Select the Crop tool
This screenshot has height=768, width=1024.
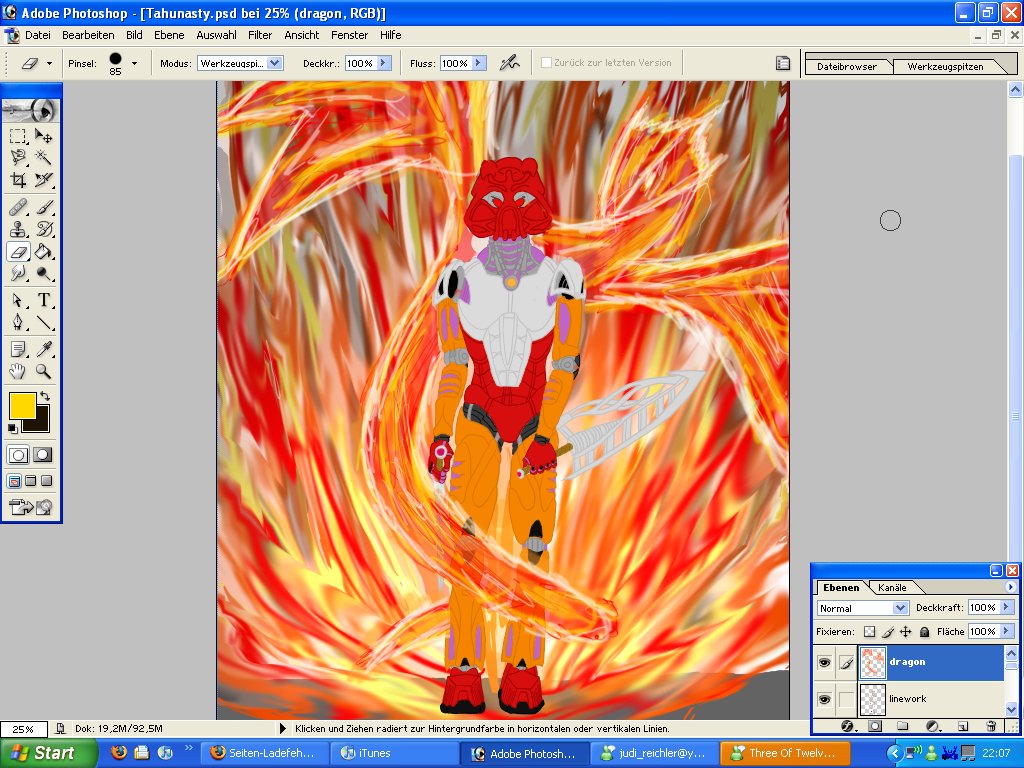[19, 180]
